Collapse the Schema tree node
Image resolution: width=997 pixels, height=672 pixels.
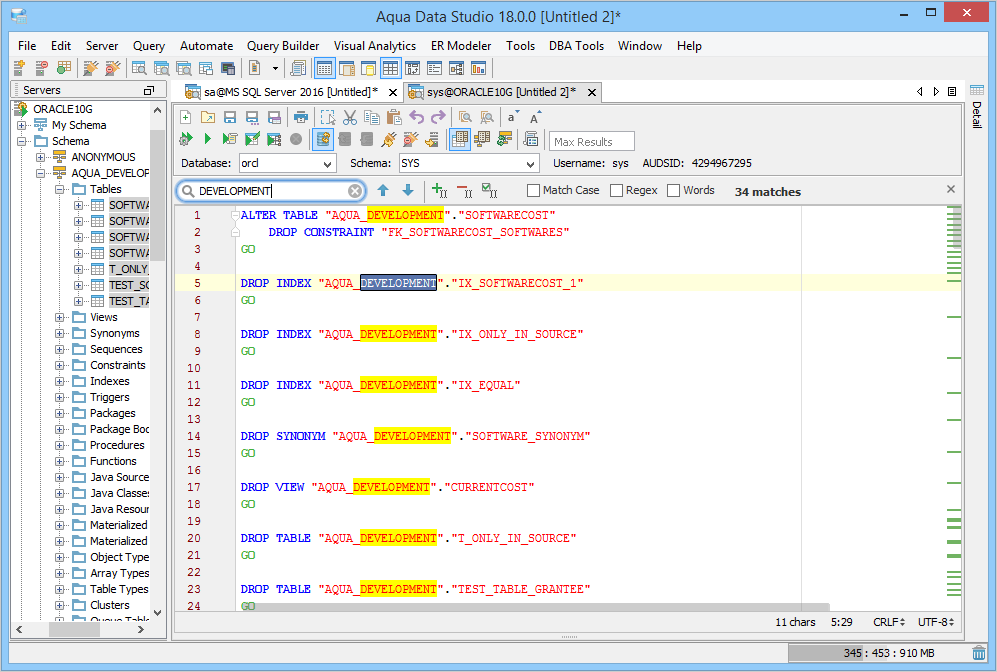click(22, 141)
